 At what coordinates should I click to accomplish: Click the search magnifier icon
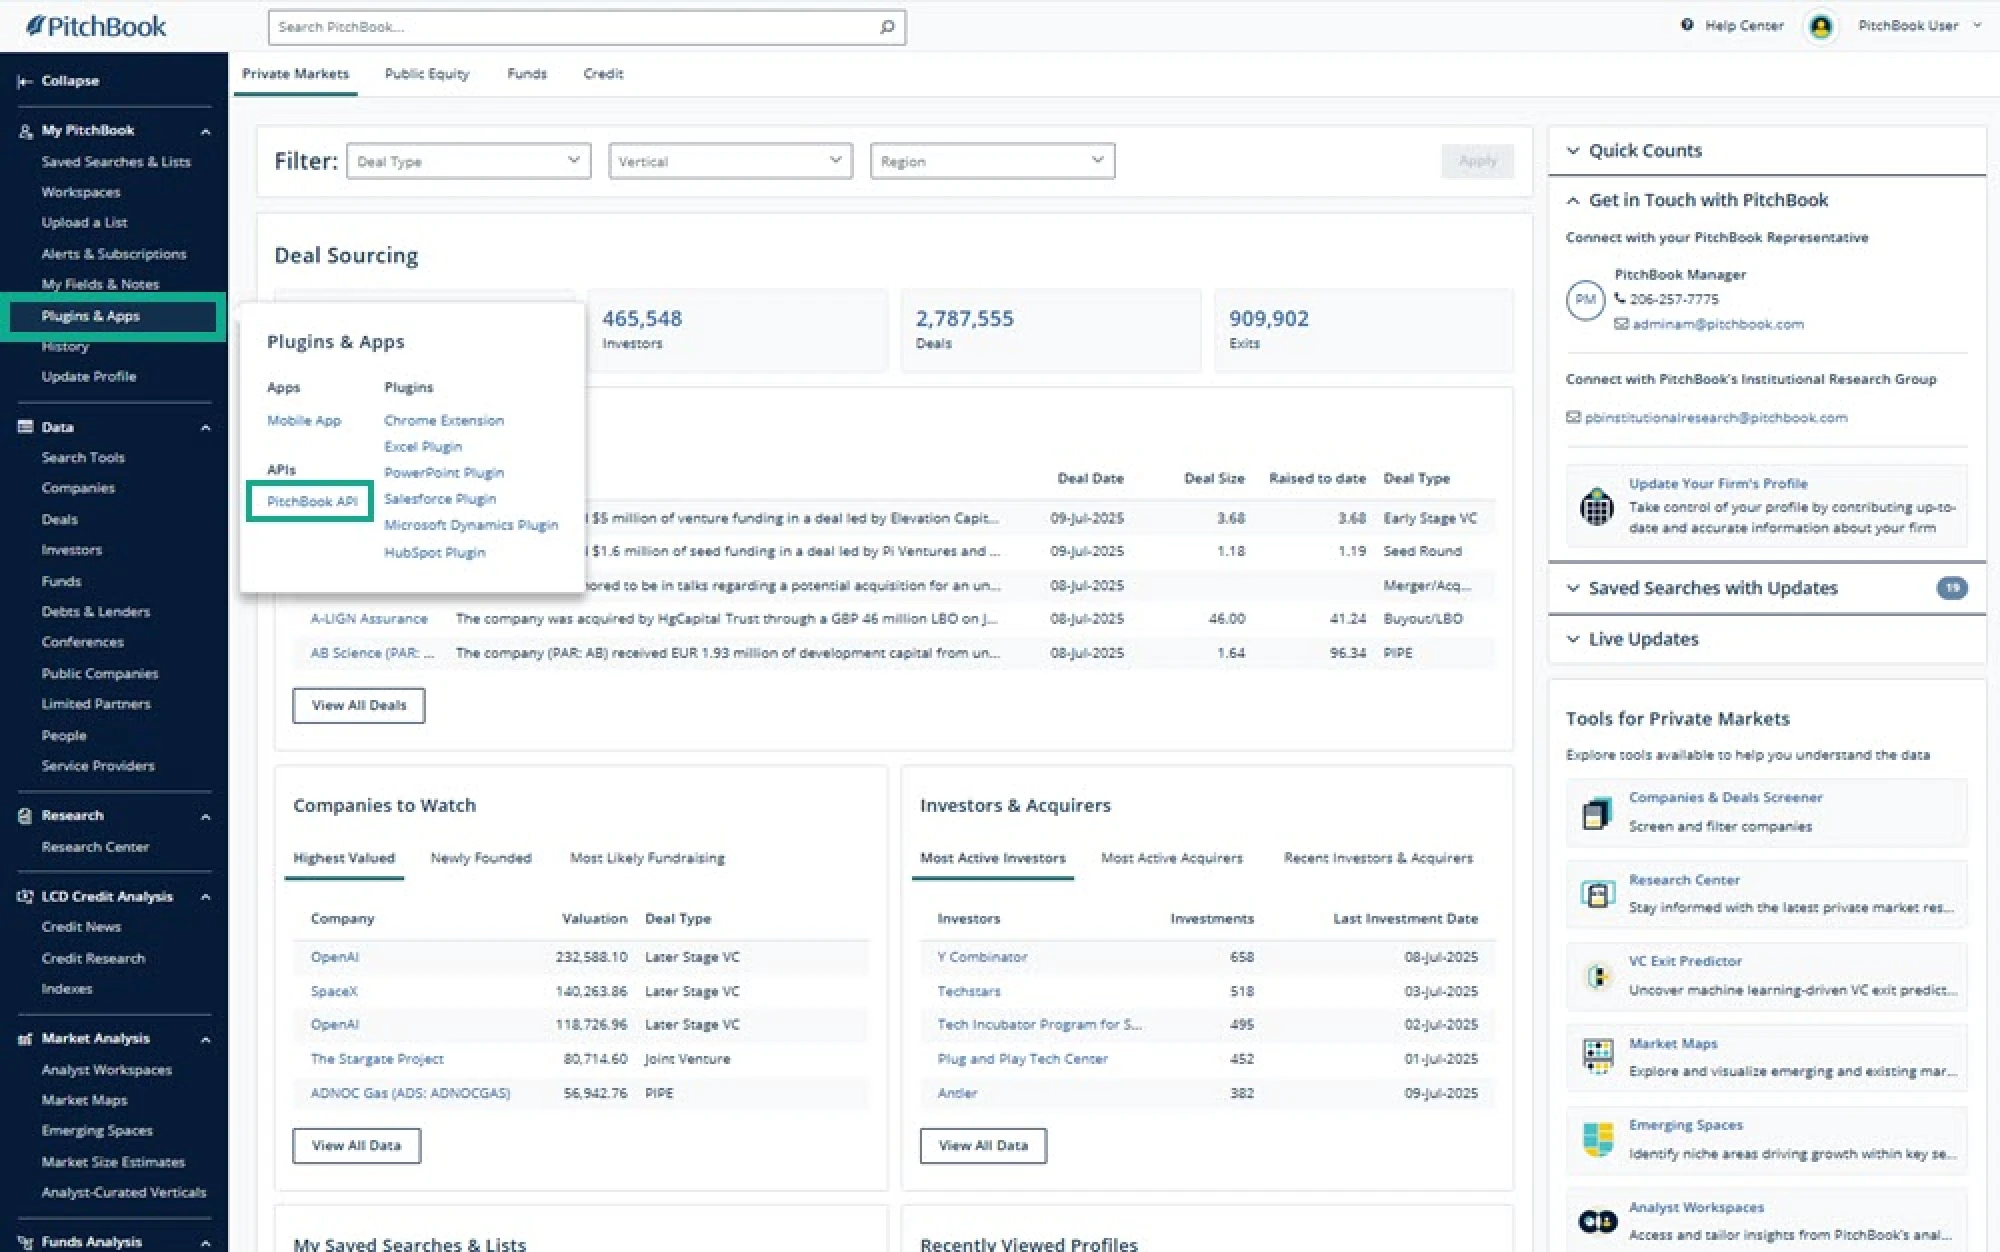(x=886, y=27)
